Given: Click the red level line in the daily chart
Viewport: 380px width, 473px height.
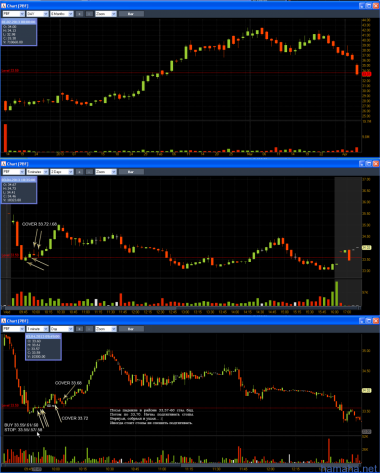Looking at the screenshot, I should coord(182,72).
